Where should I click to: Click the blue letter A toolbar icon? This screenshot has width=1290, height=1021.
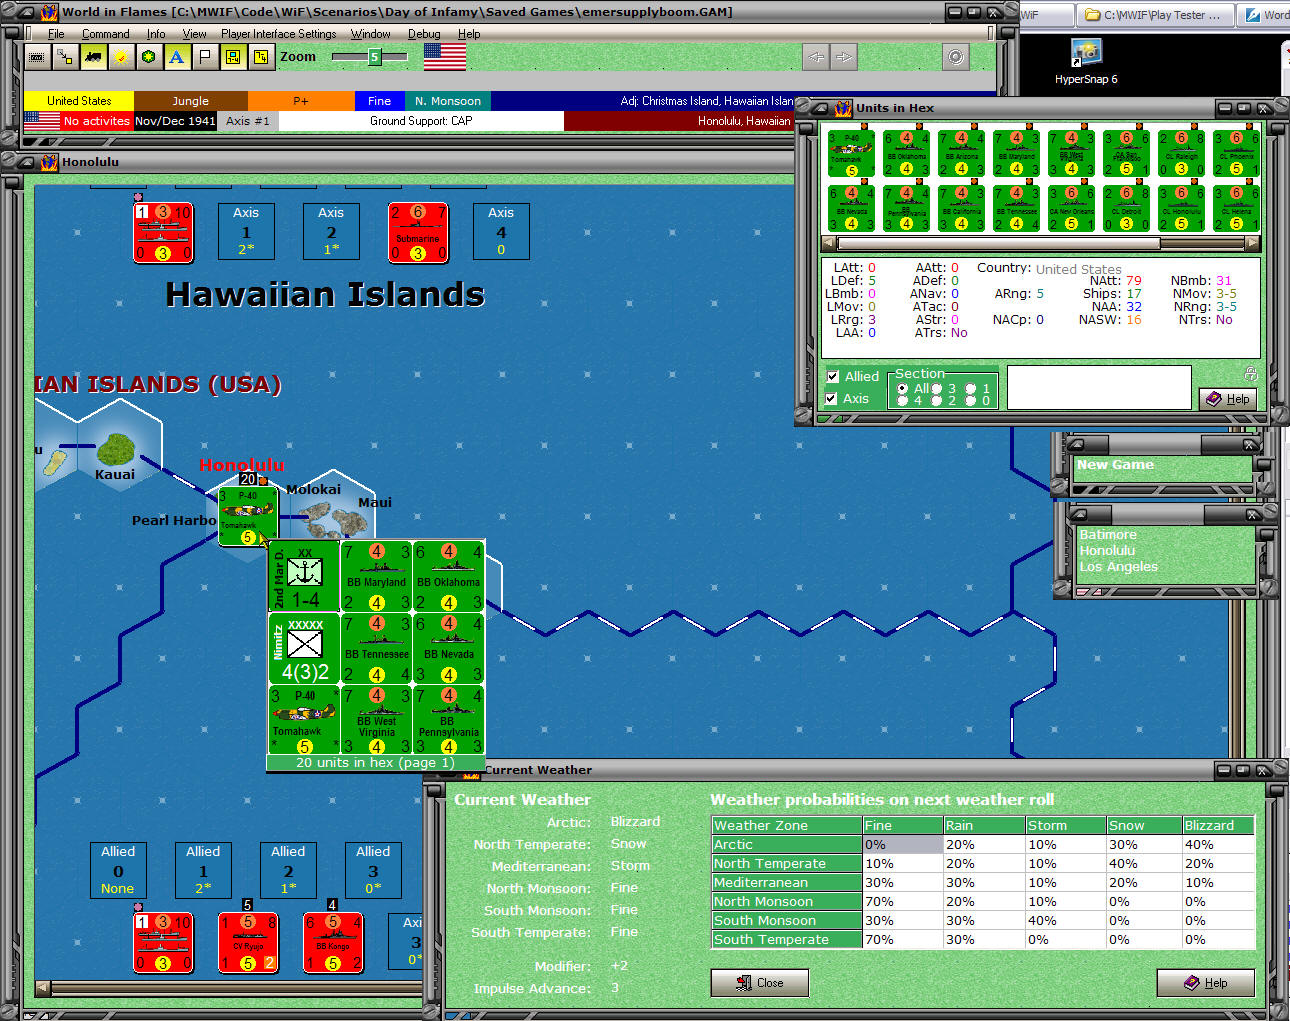click(x=177, y=57)
